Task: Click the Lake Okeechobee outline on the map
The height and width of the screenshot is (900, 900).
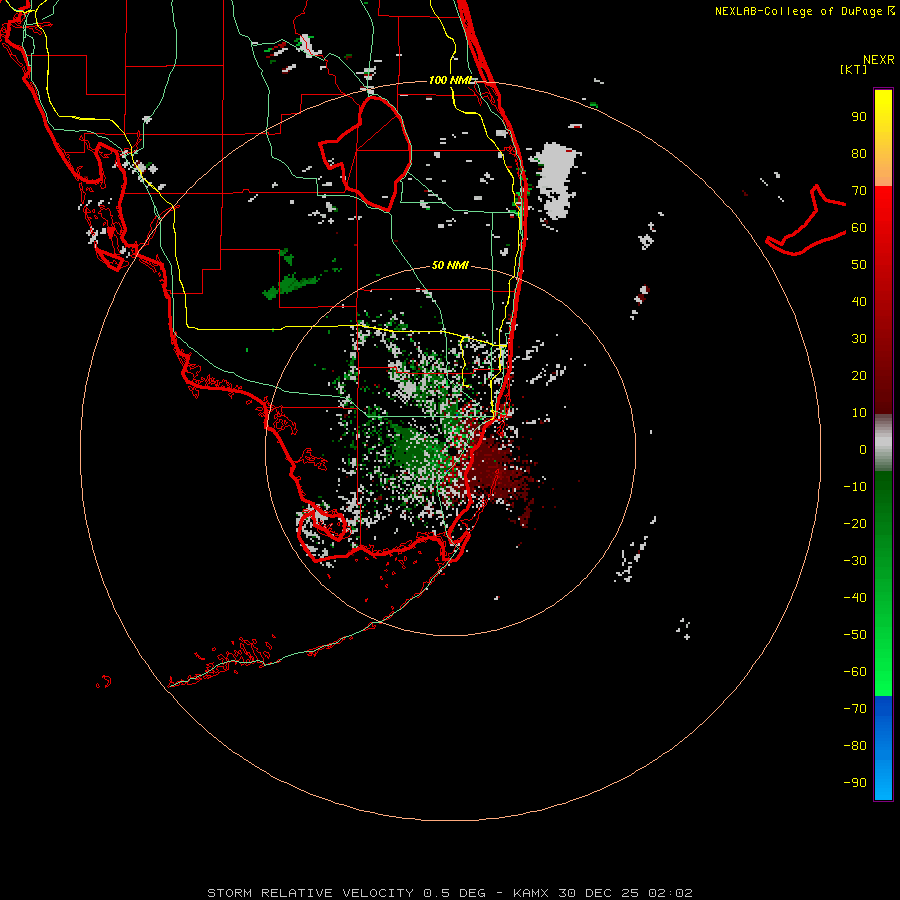Action: 366,153
